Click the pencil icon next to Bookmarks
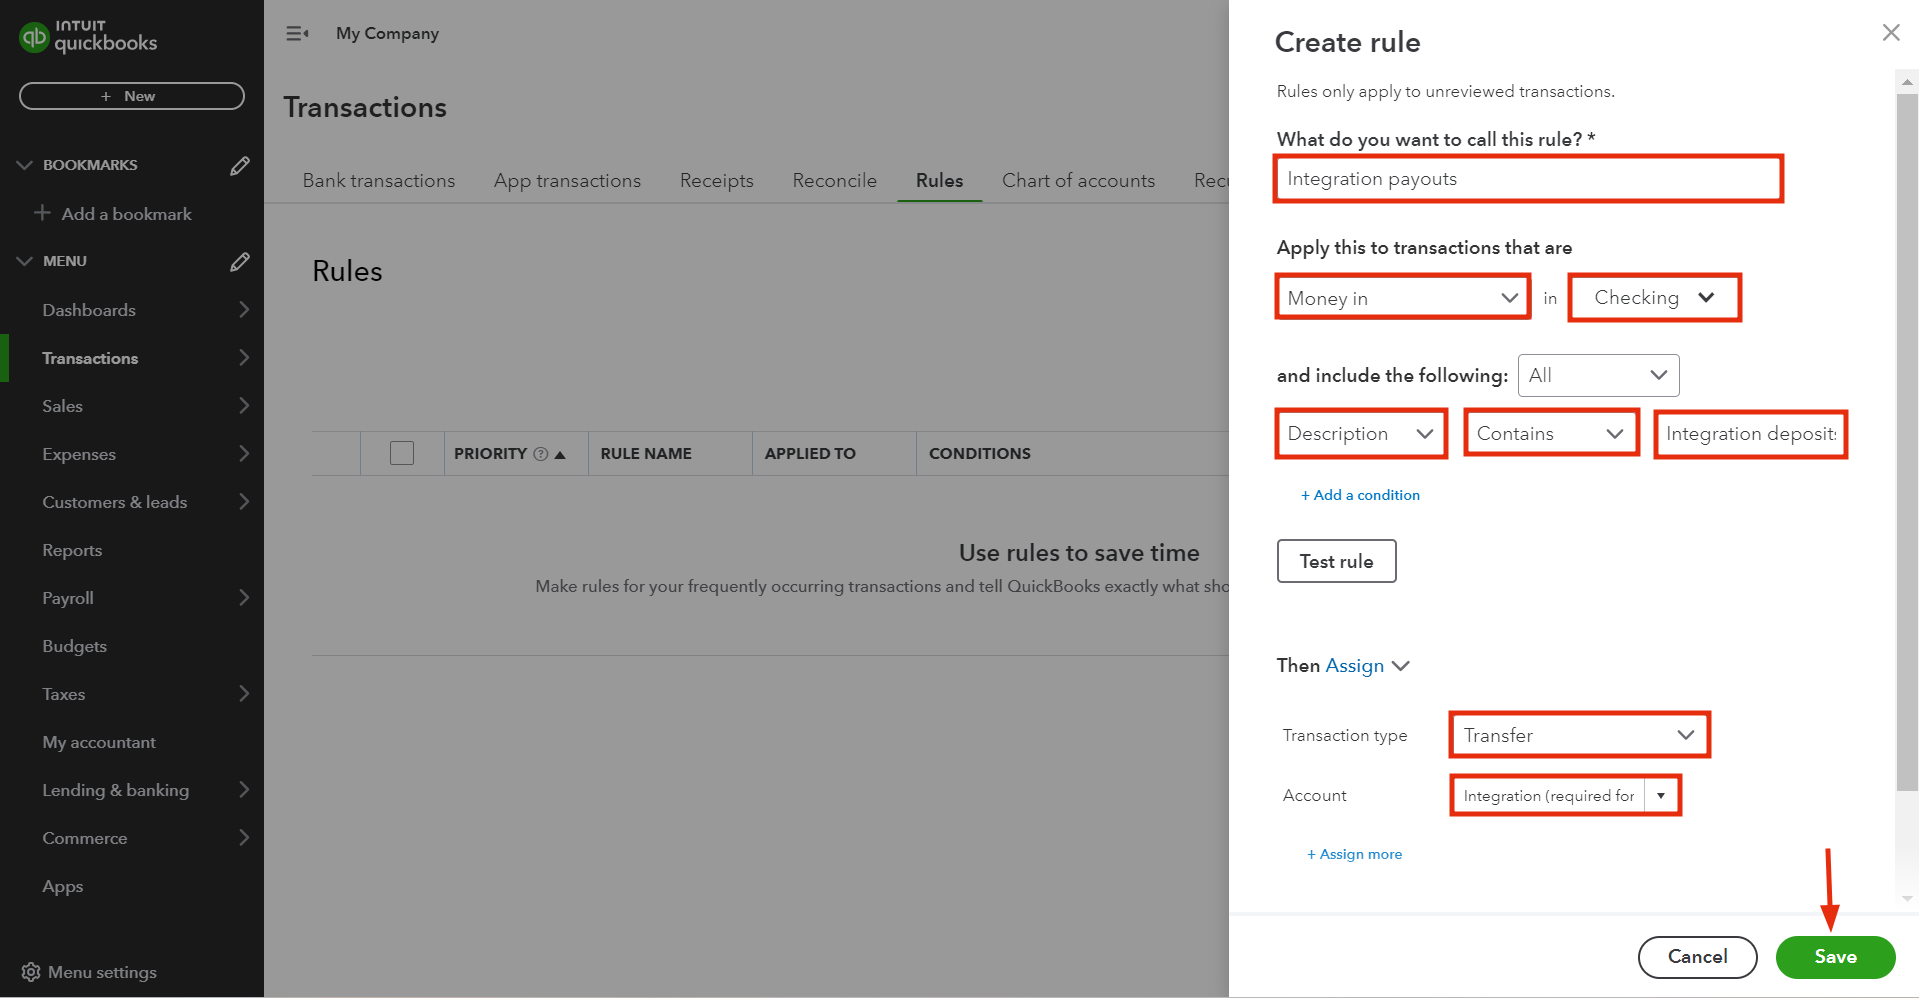This screenshot has width=1919, height=998. 240,165
